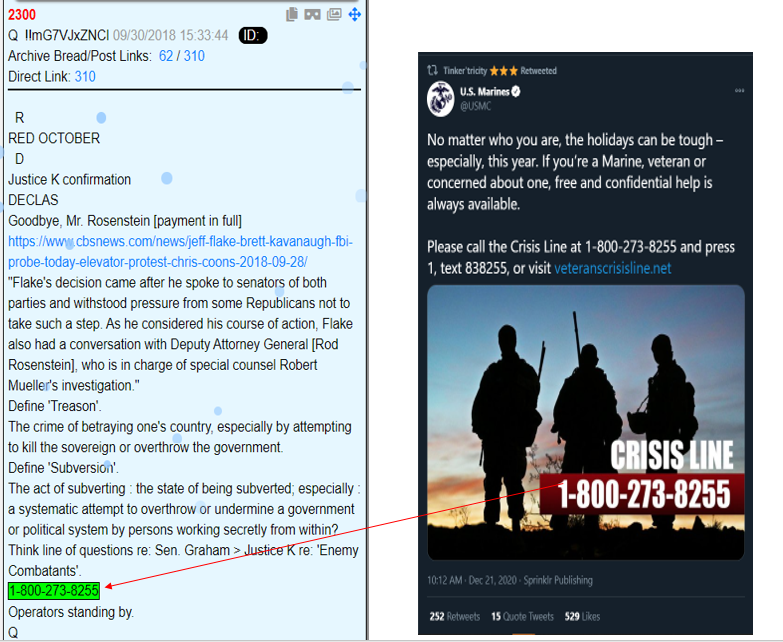Click the retweet arrows icon above tweet
783x642 pixels.
coord(432,70)
